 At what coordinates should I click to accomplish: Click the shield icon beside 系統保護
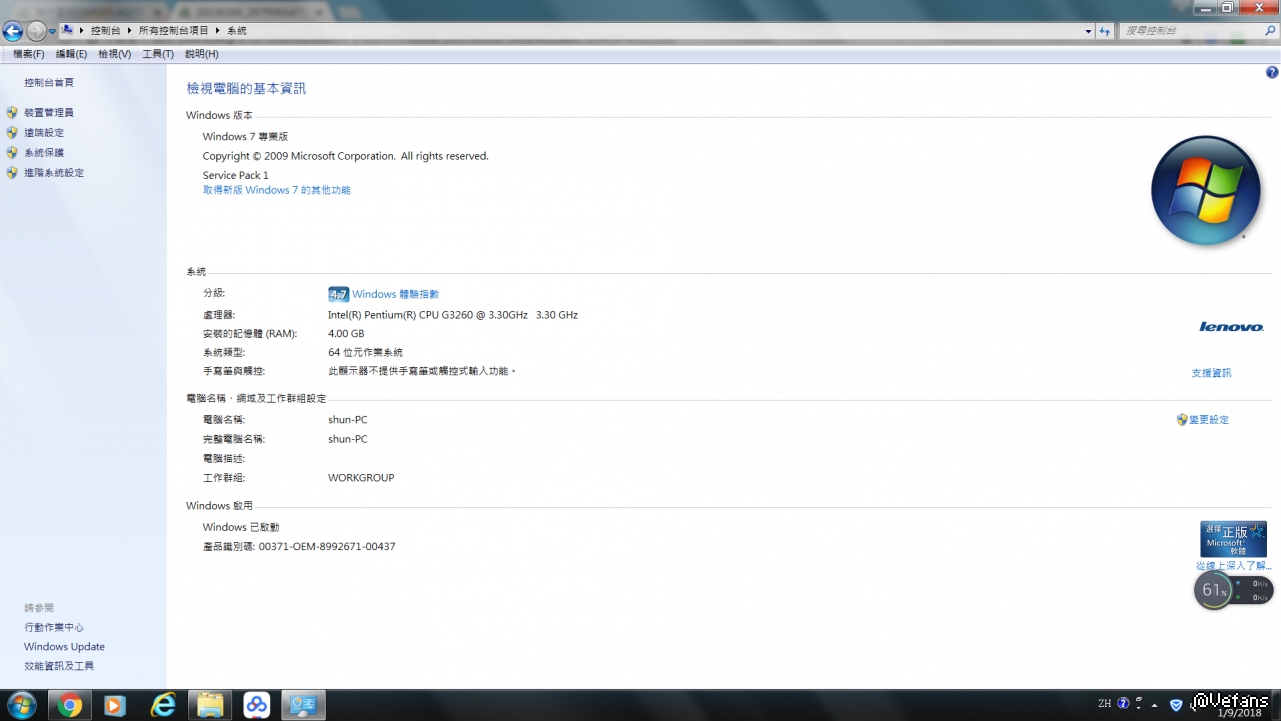12,153
